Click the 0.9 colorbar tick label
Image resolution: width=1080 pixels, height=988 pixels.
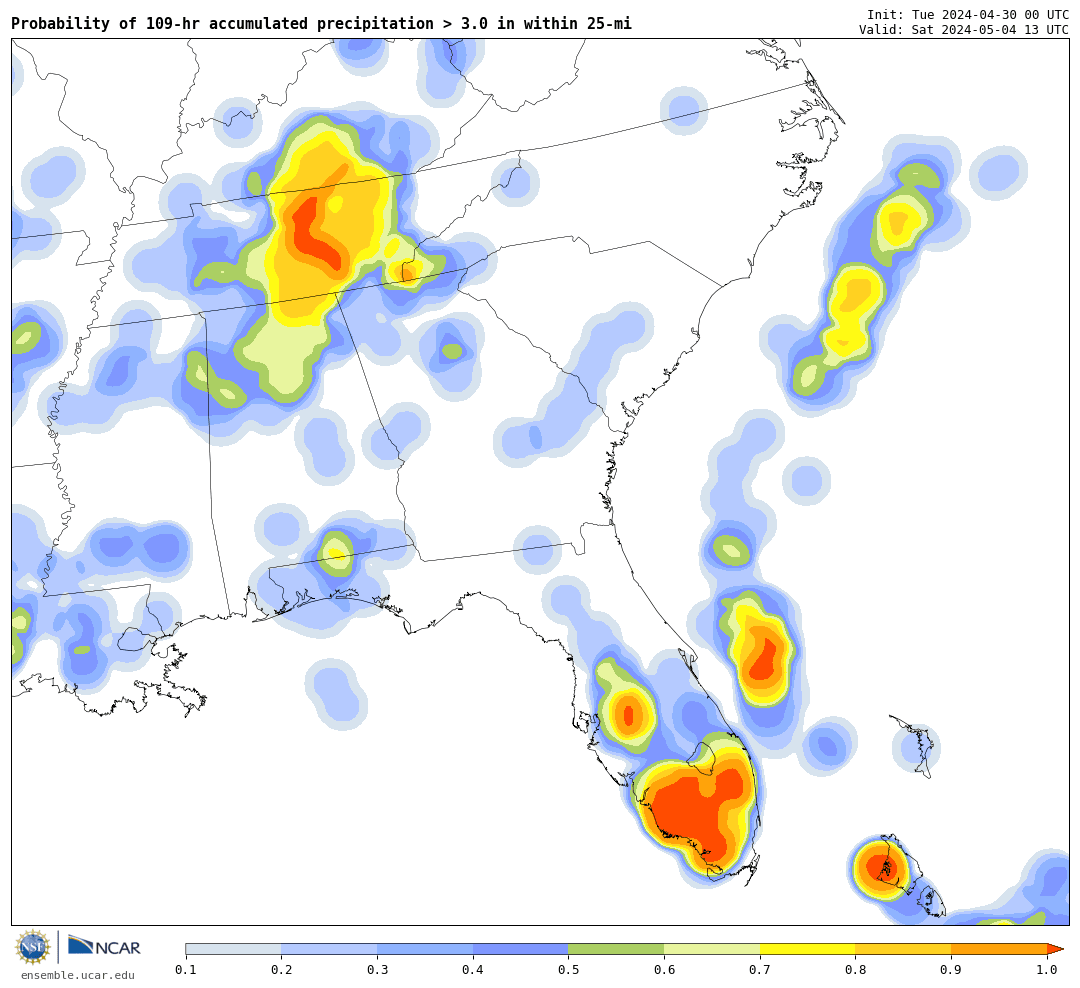tap(952, 969)
